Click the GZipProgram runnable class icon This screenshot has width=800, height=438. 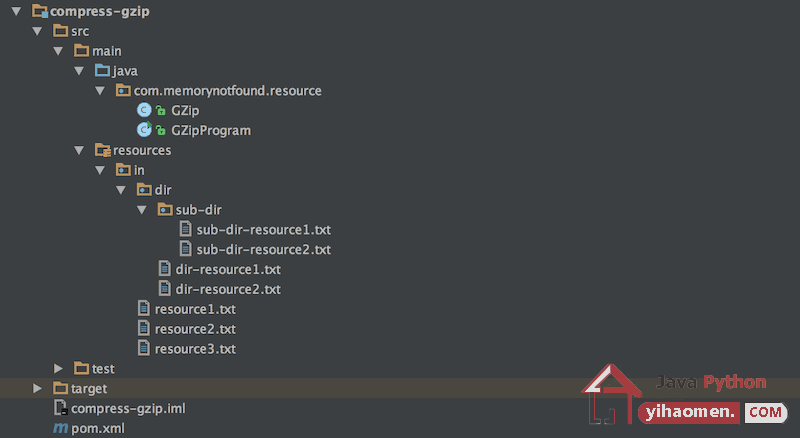coord(144,130)
